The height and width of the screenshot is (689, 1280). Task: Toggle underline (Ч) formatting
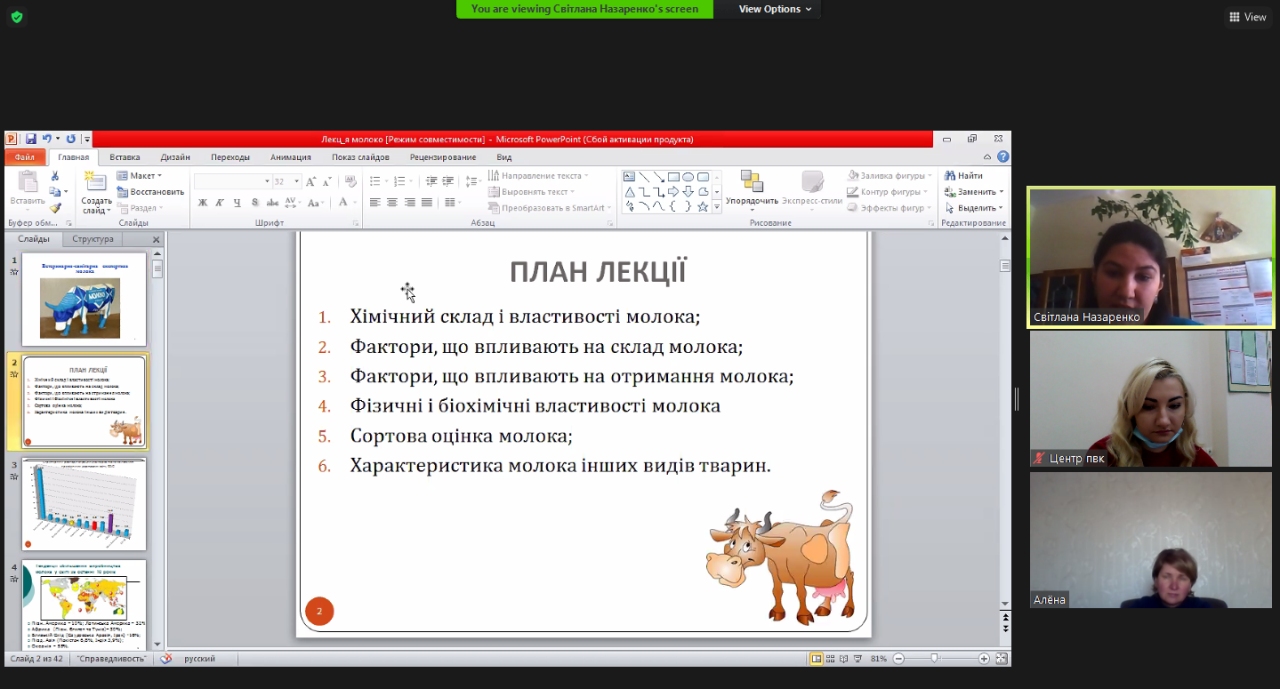237,202
